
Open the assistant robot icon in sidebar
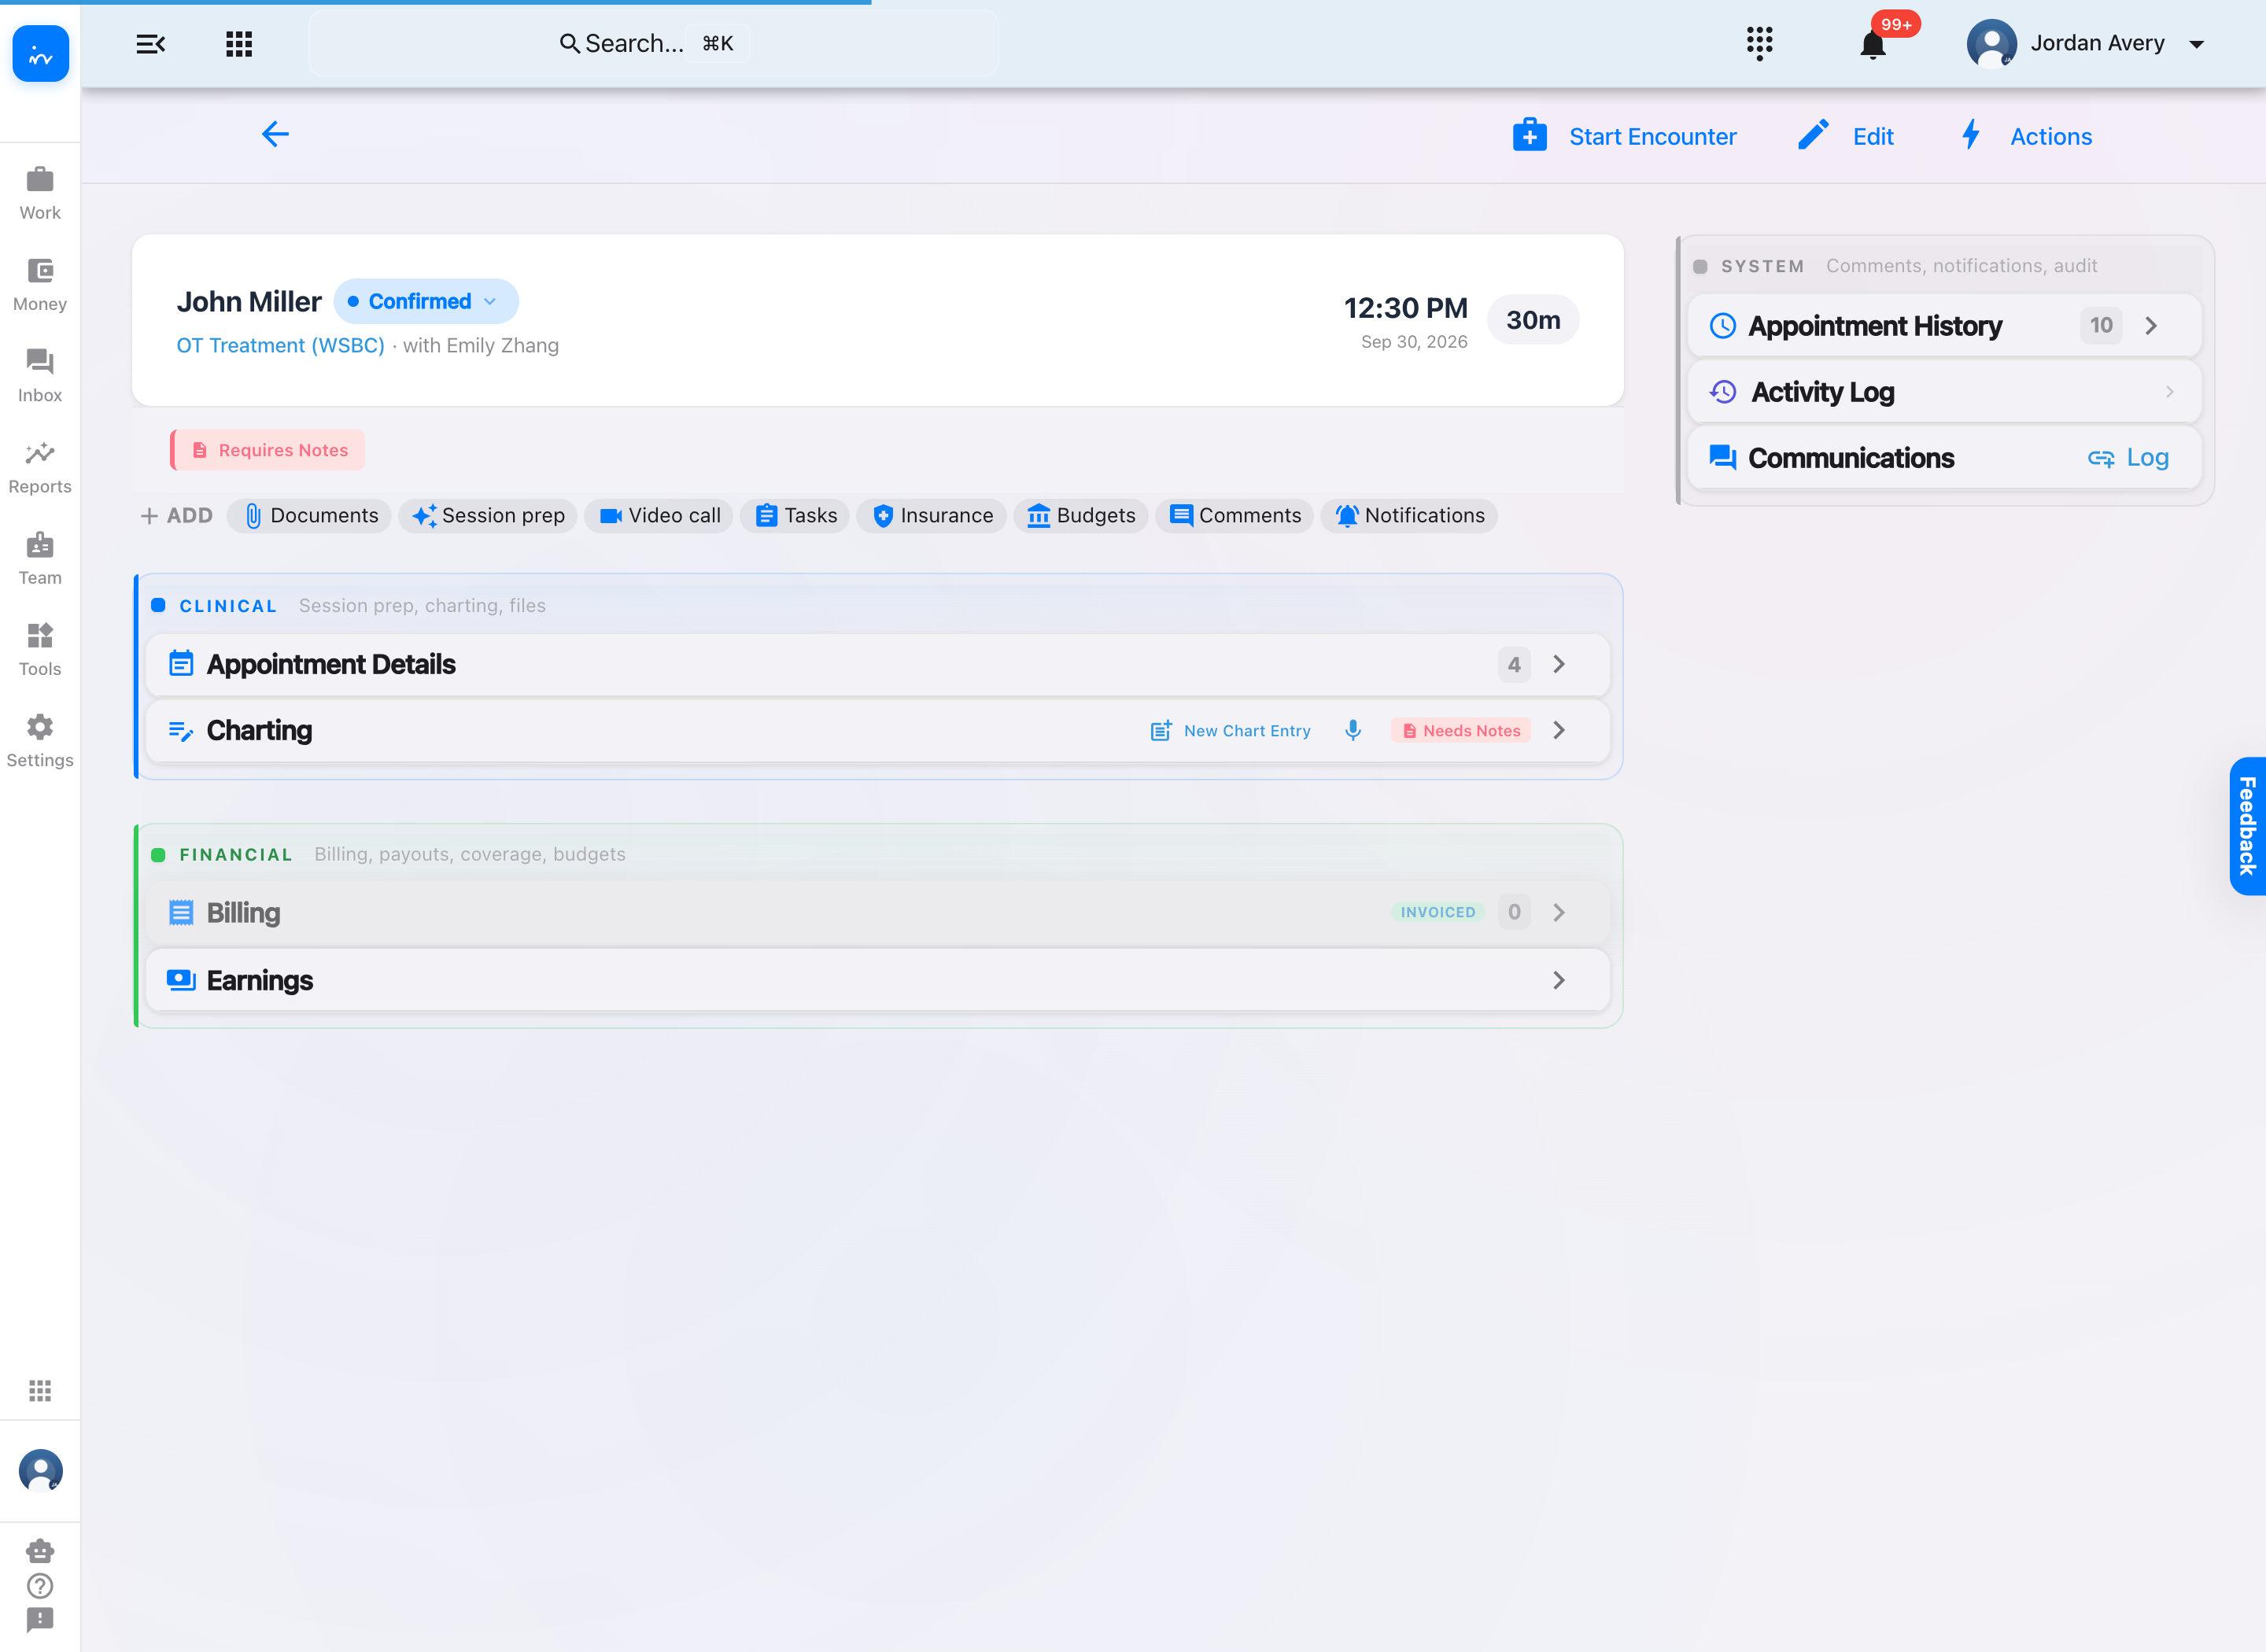[40, 1551]
